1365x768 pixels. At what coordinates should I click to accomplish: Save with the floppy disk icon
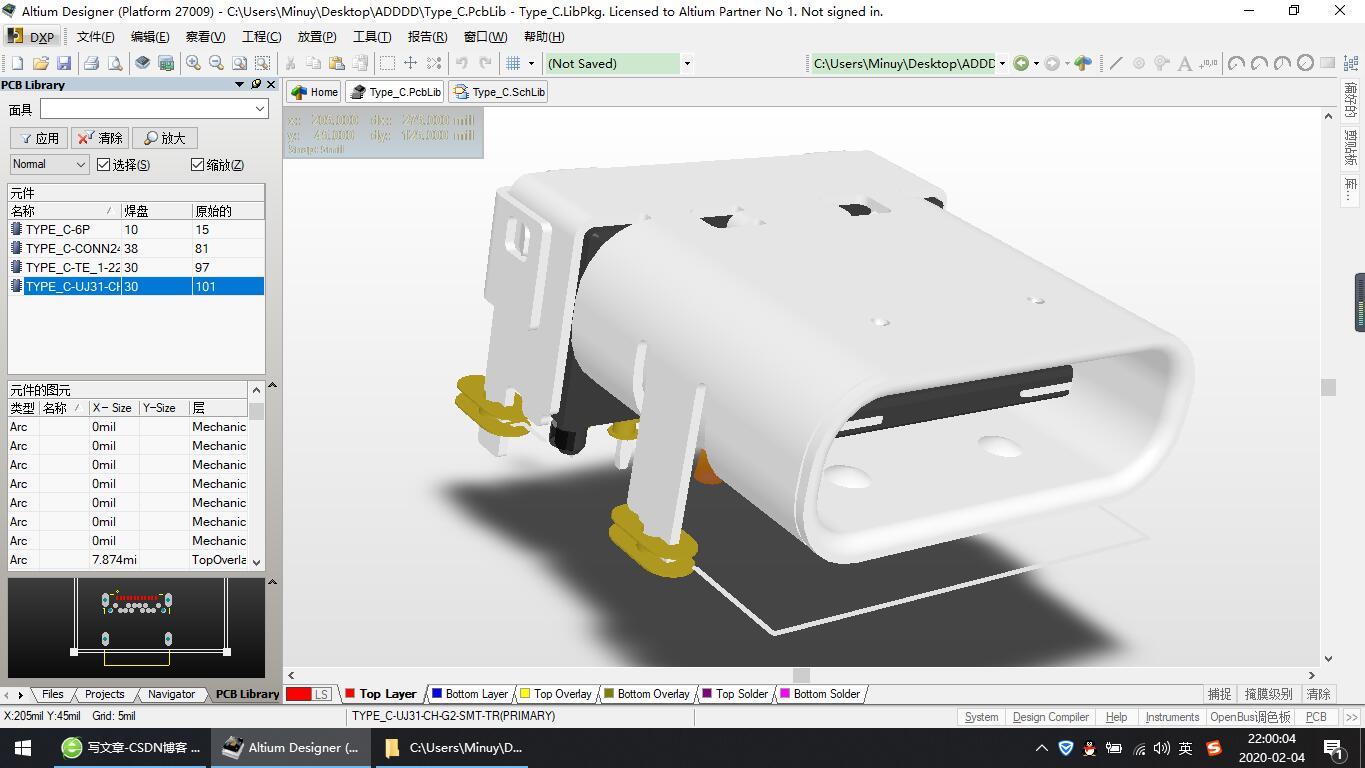(x=64, y=63)
